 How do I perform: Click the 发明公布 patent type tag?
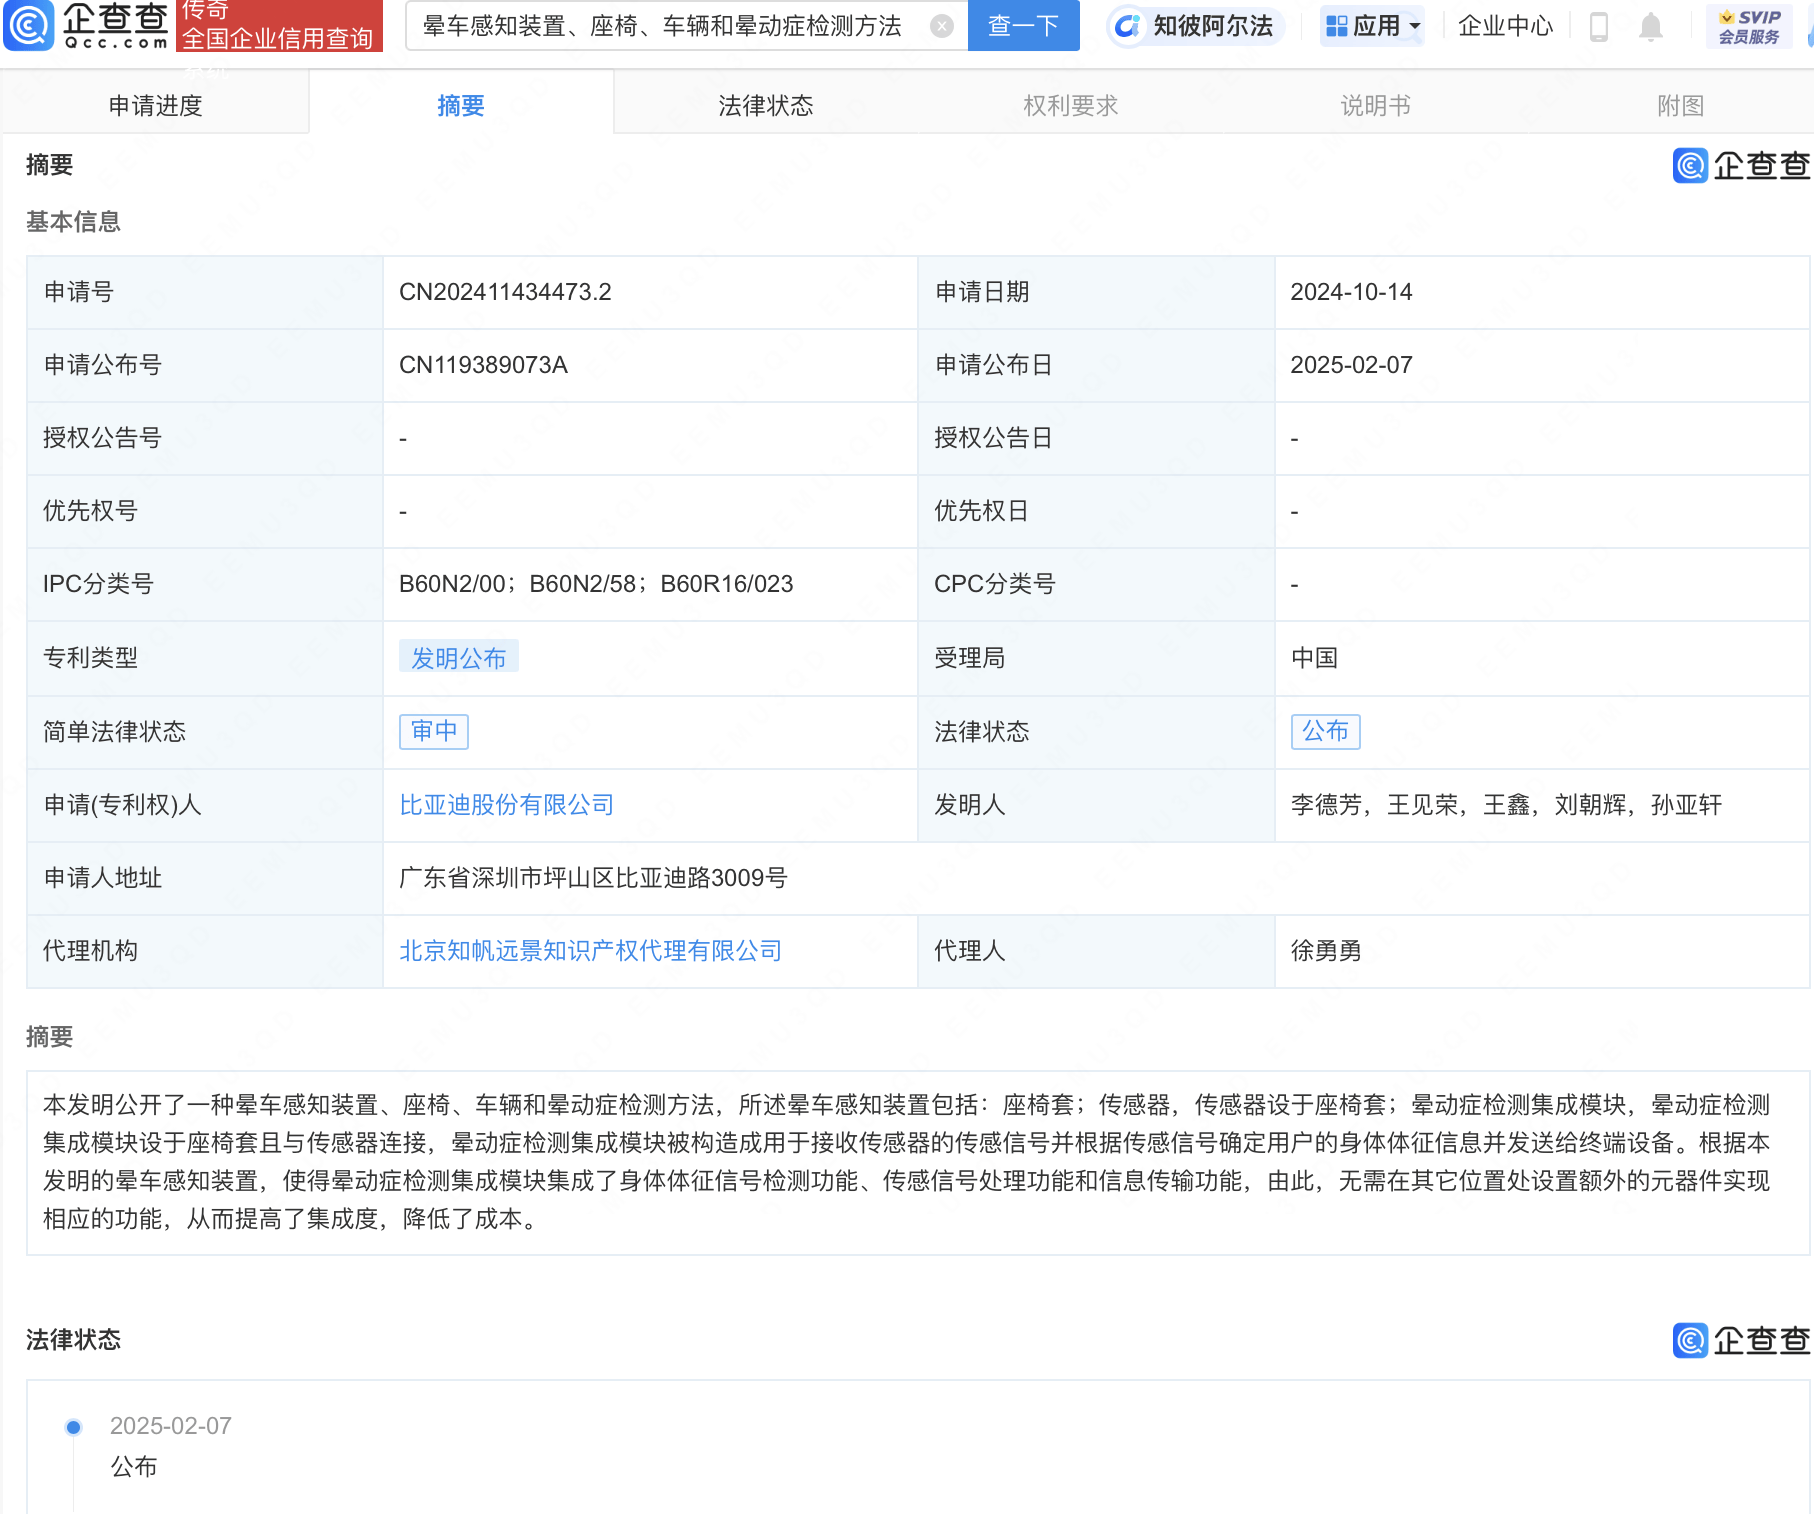pyautogui.click(x=459, y=658)
